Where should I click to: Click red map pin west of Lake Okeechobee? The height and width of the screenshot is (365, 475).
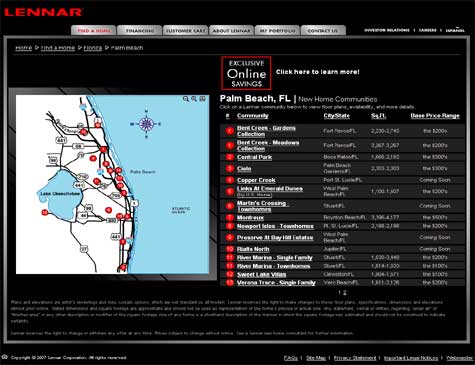coord(45,212)
